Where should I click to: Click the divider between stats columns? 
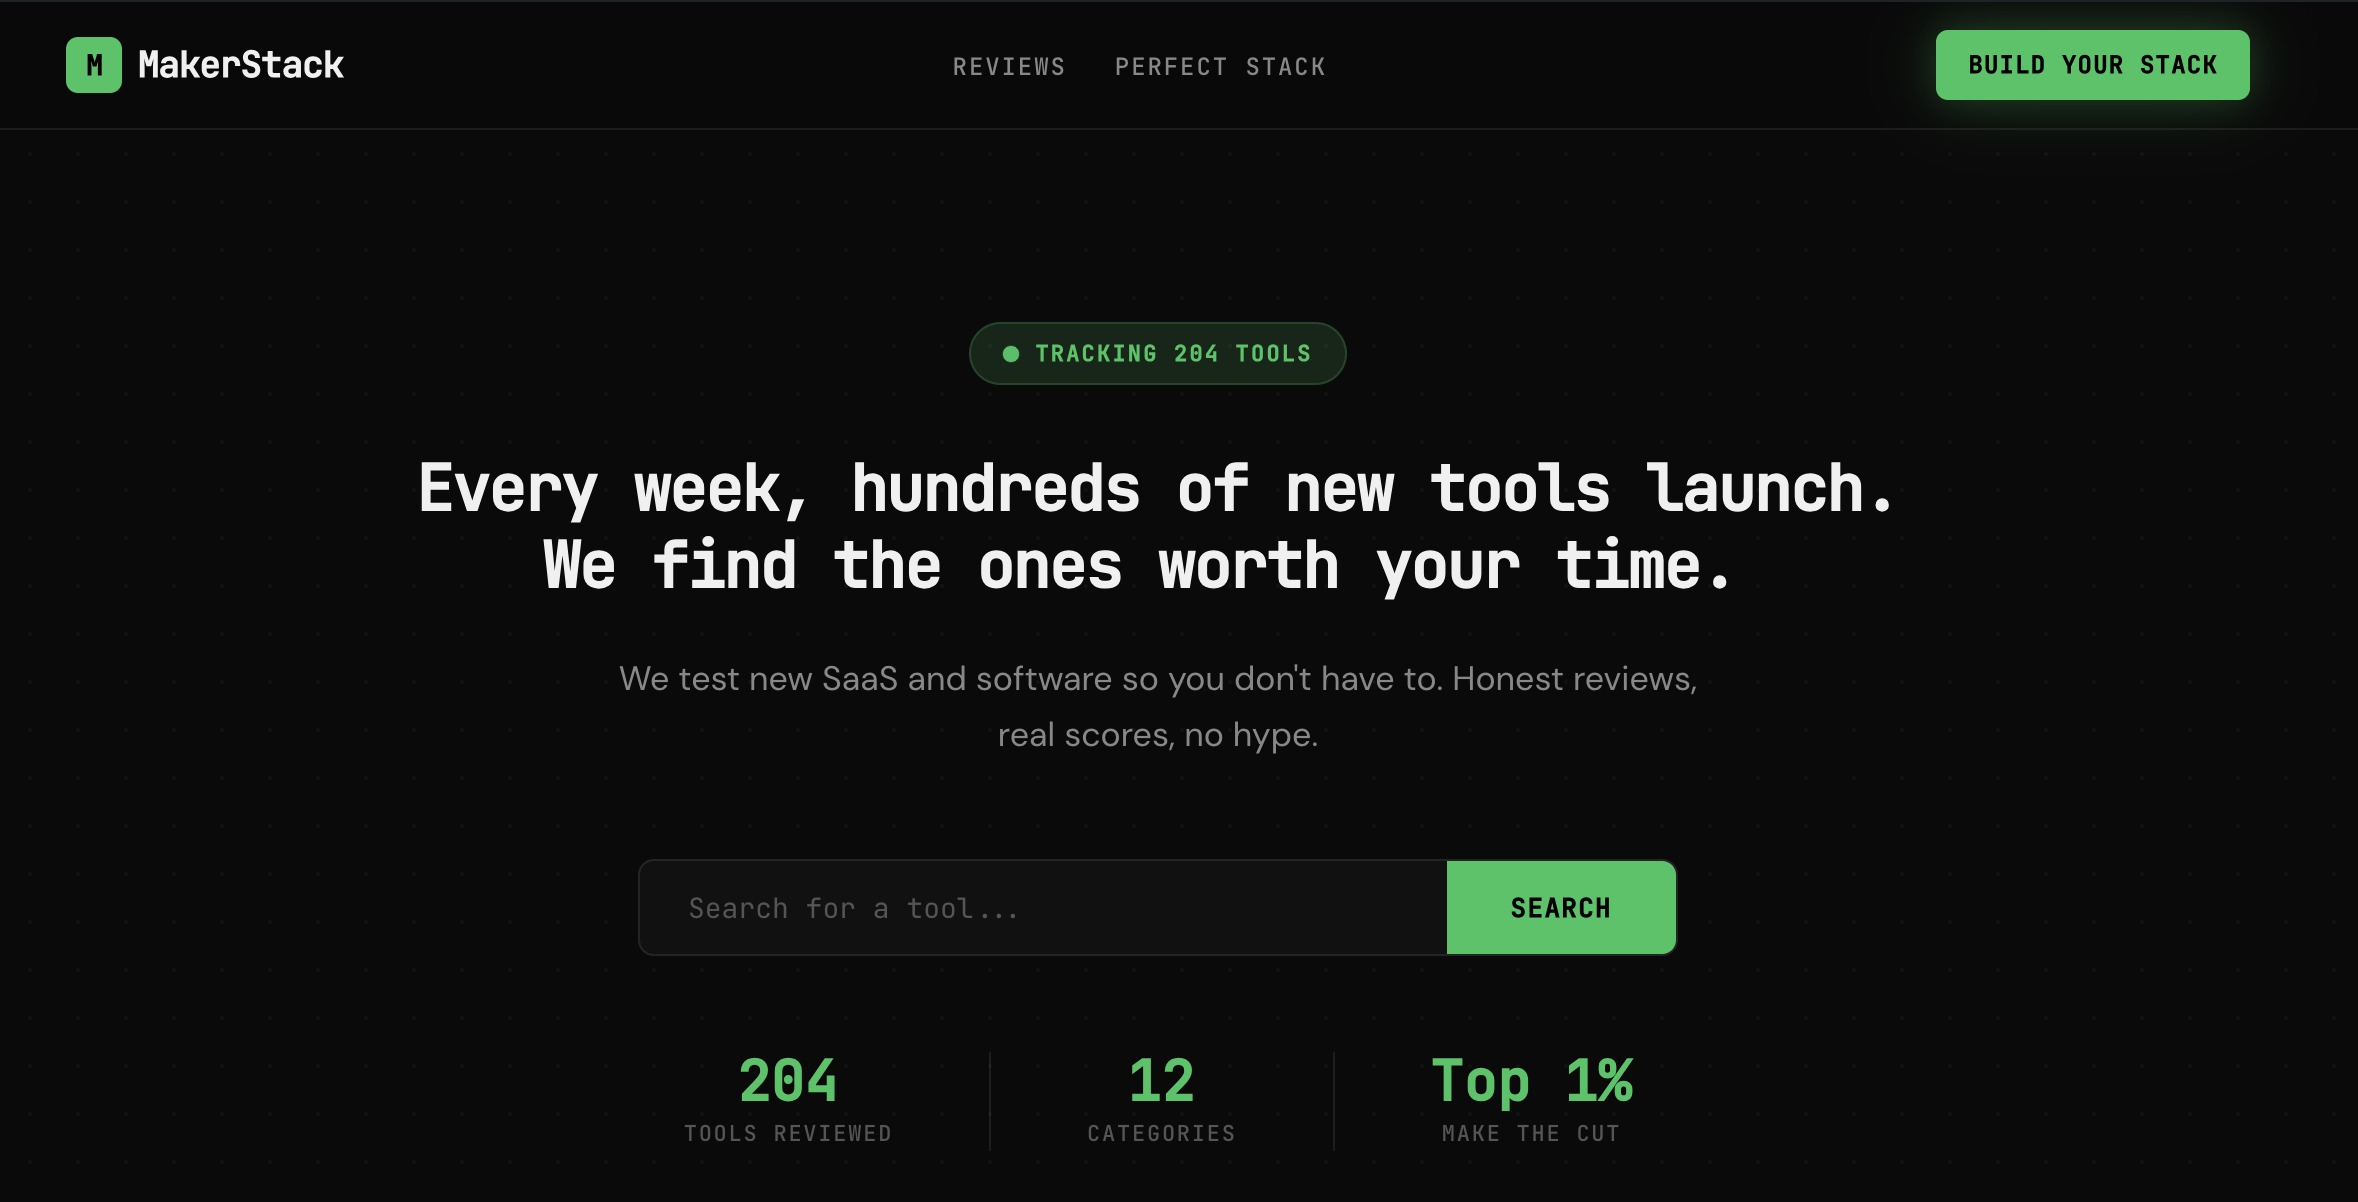pos(988,1100)
